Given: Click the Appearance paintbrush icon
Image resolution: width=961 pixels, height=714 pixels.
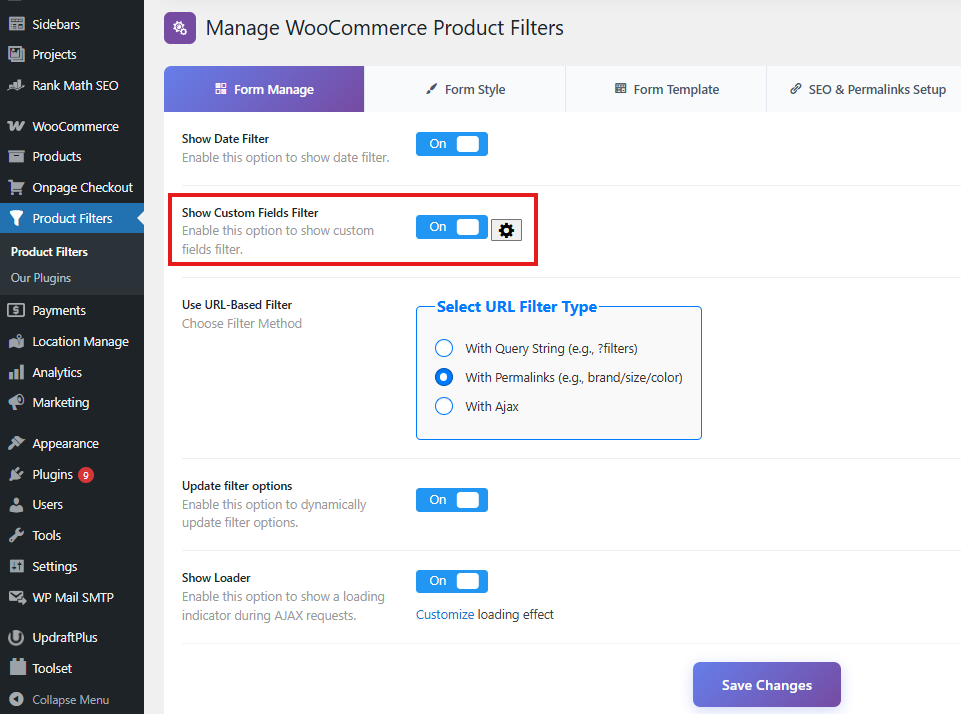Looking at the screenshot, I should (x=17, y=443).
